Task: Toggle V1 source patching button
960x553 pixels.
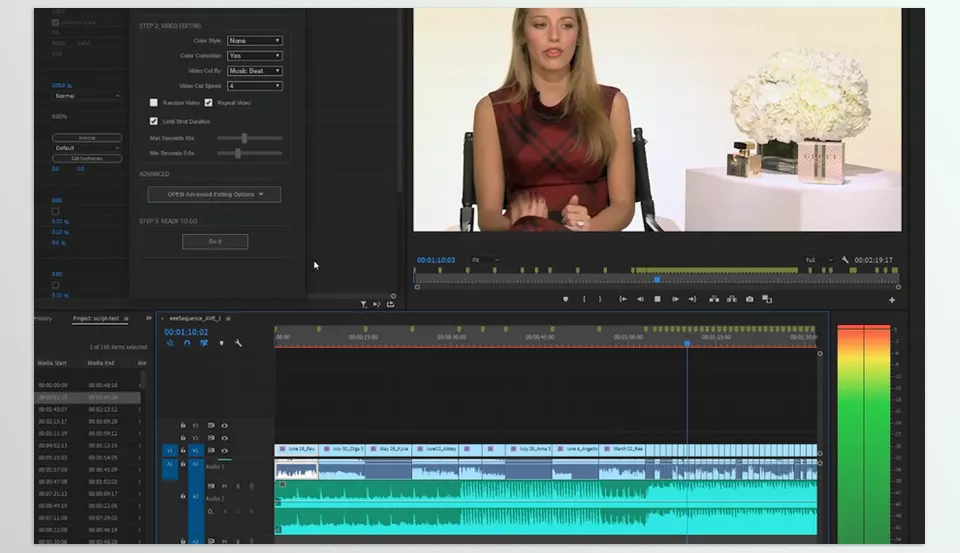Action: (170, 451)
